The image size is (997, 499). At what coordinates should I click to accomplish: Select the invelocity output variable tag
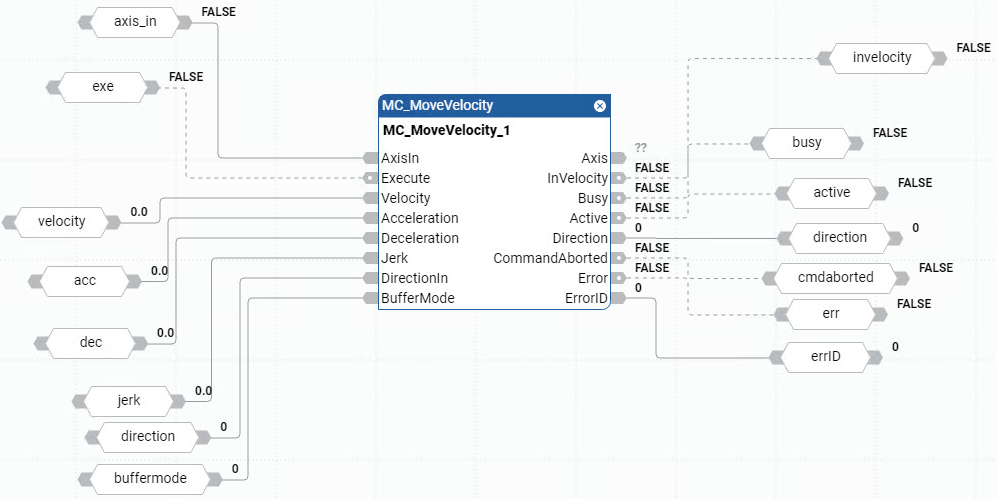882,58
